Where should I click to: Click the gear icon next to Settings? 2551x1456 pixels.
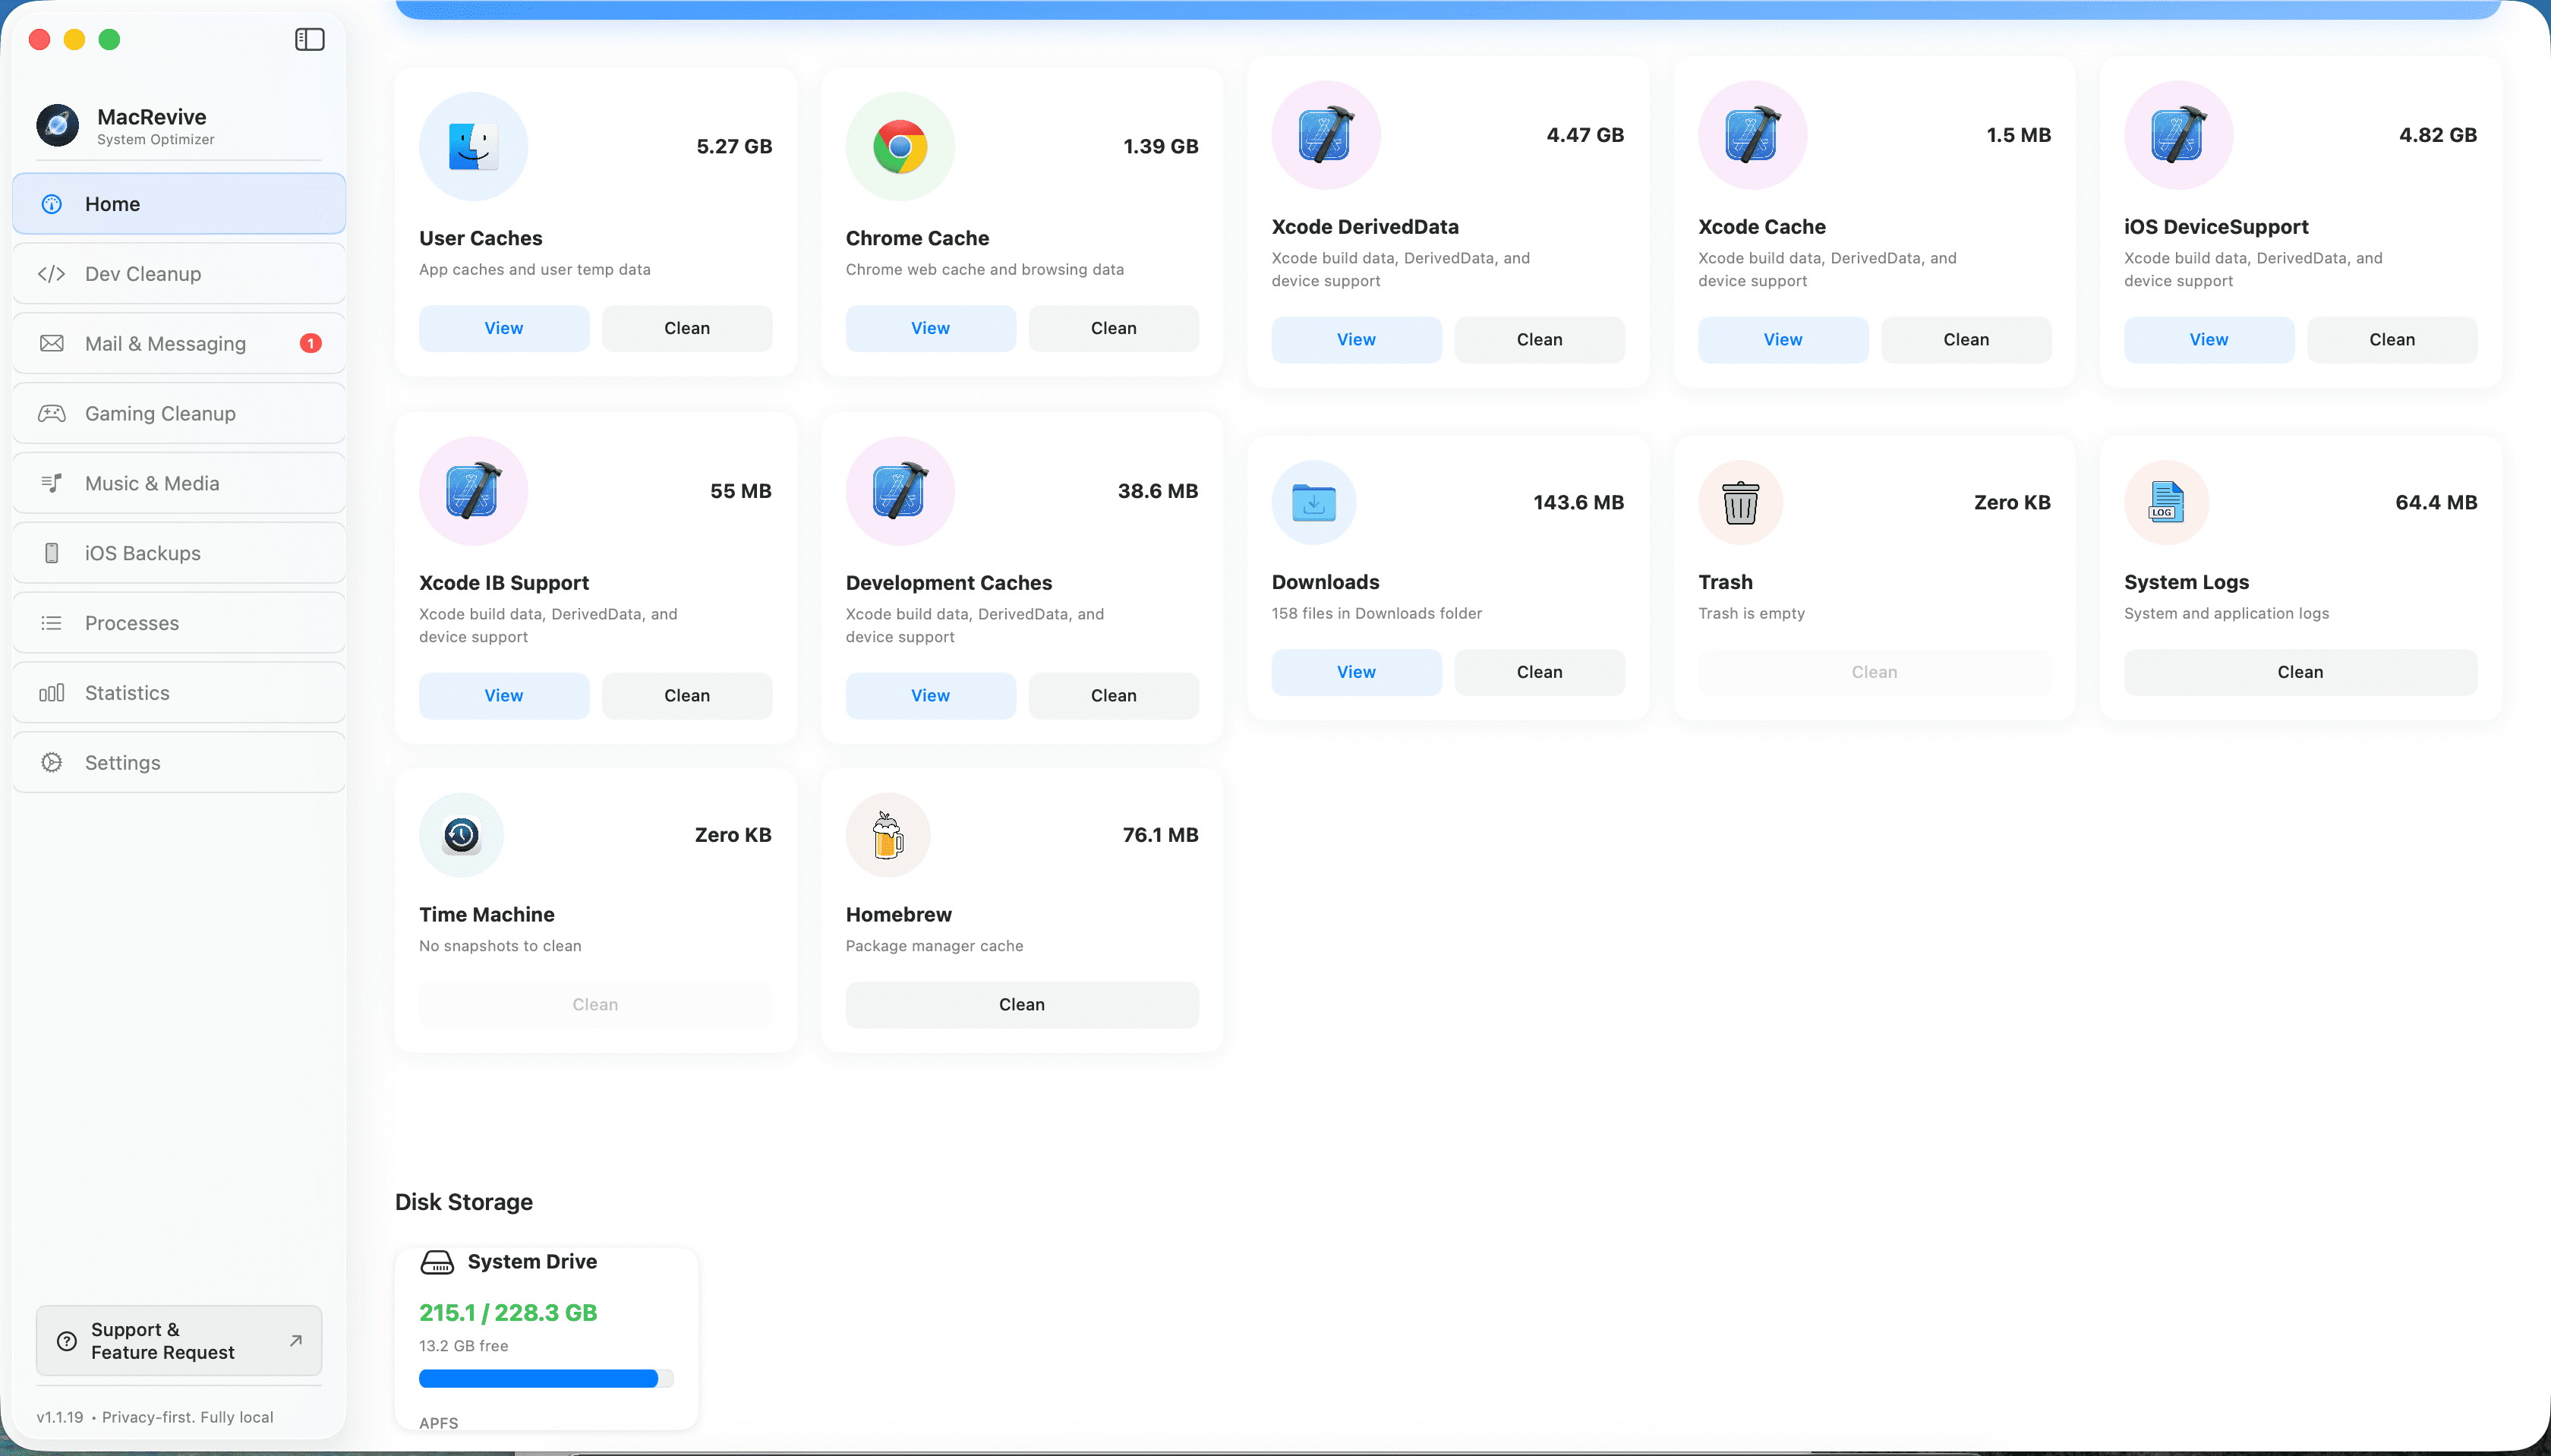click(x=52, y=762)
